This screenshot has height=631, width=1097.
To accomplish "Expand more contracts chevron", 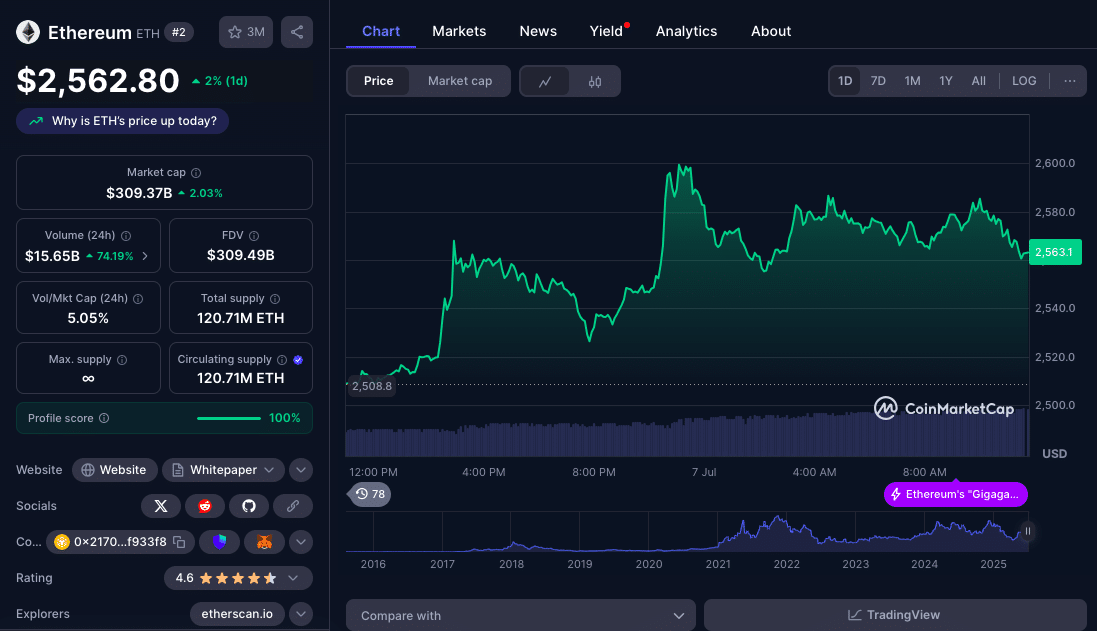I will (x=301, y=542).
